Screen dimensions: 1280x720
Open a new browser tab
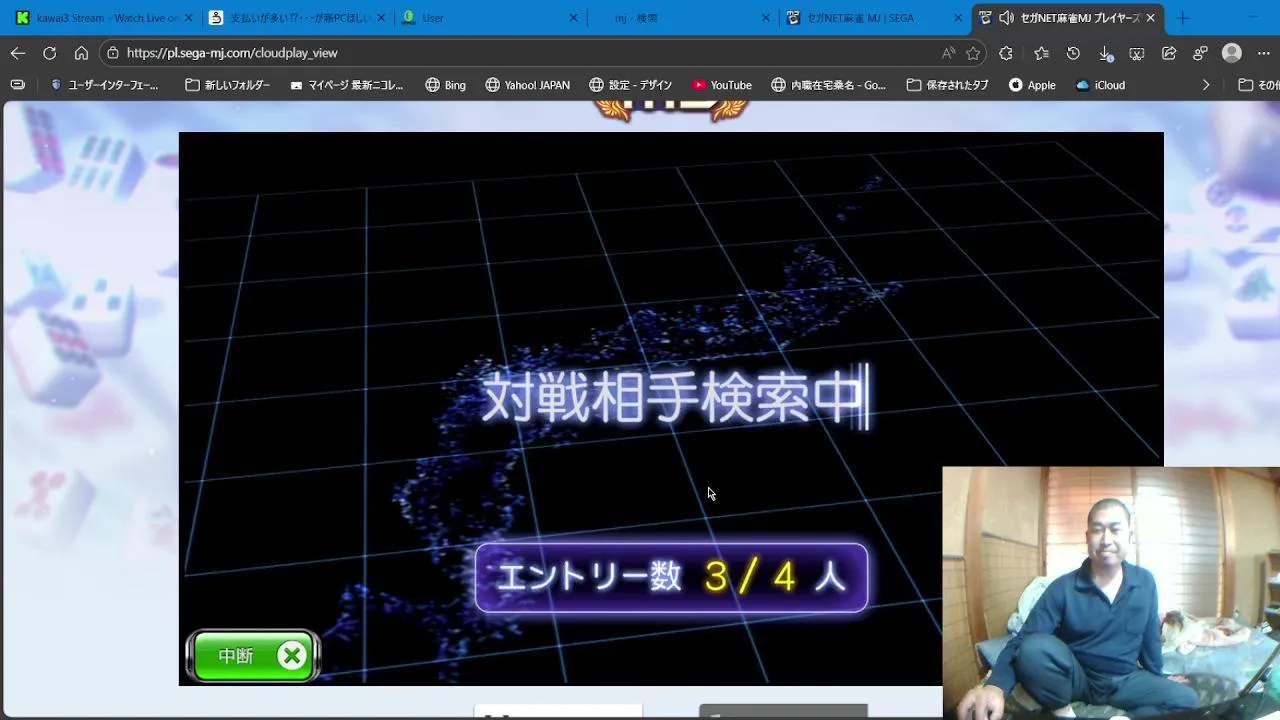coord(1183,18)
